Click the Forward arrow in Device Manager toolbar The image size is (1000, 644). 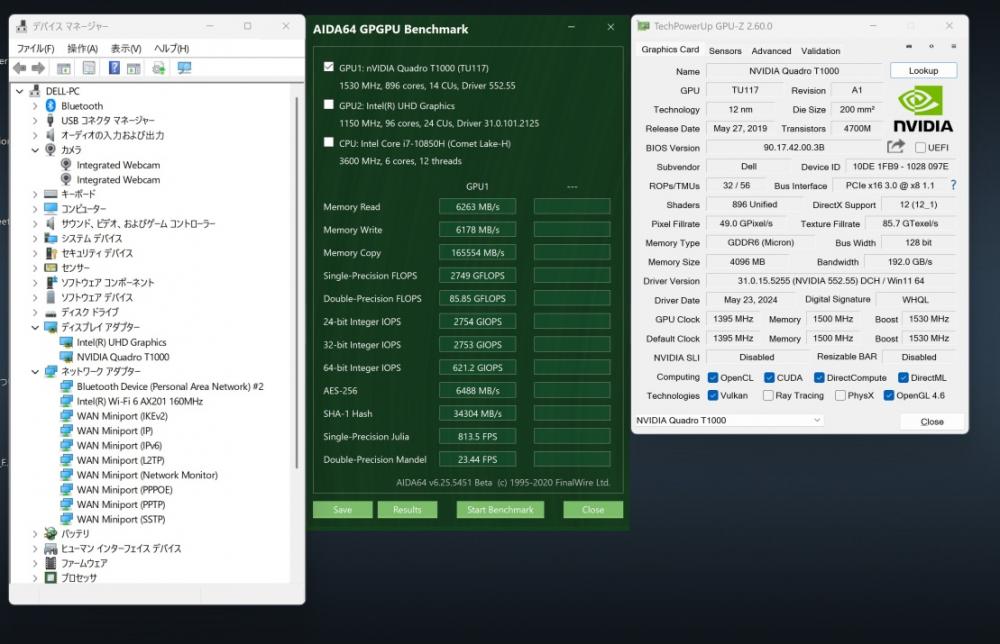click(38, 68)
